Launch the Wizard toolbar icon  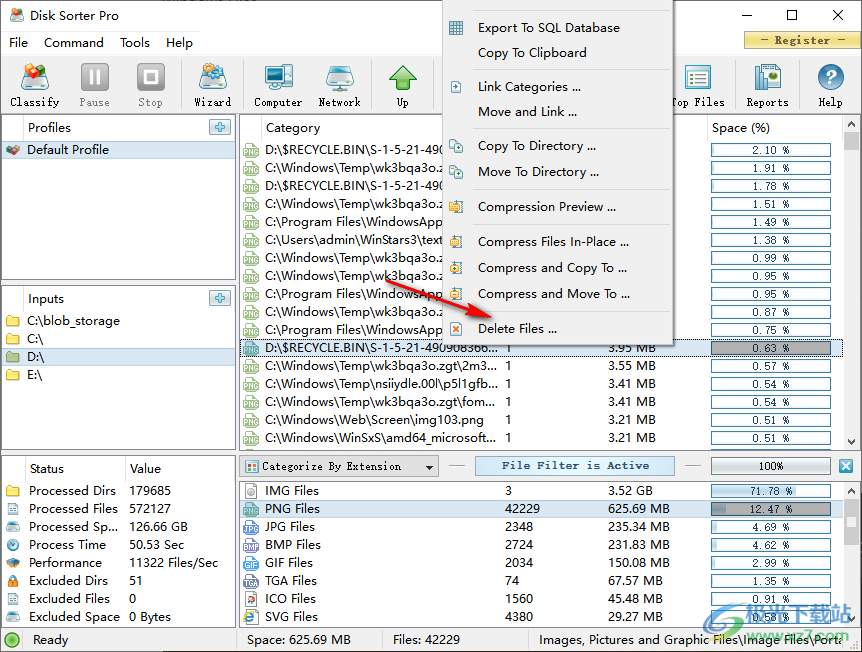tap(213, 85)
